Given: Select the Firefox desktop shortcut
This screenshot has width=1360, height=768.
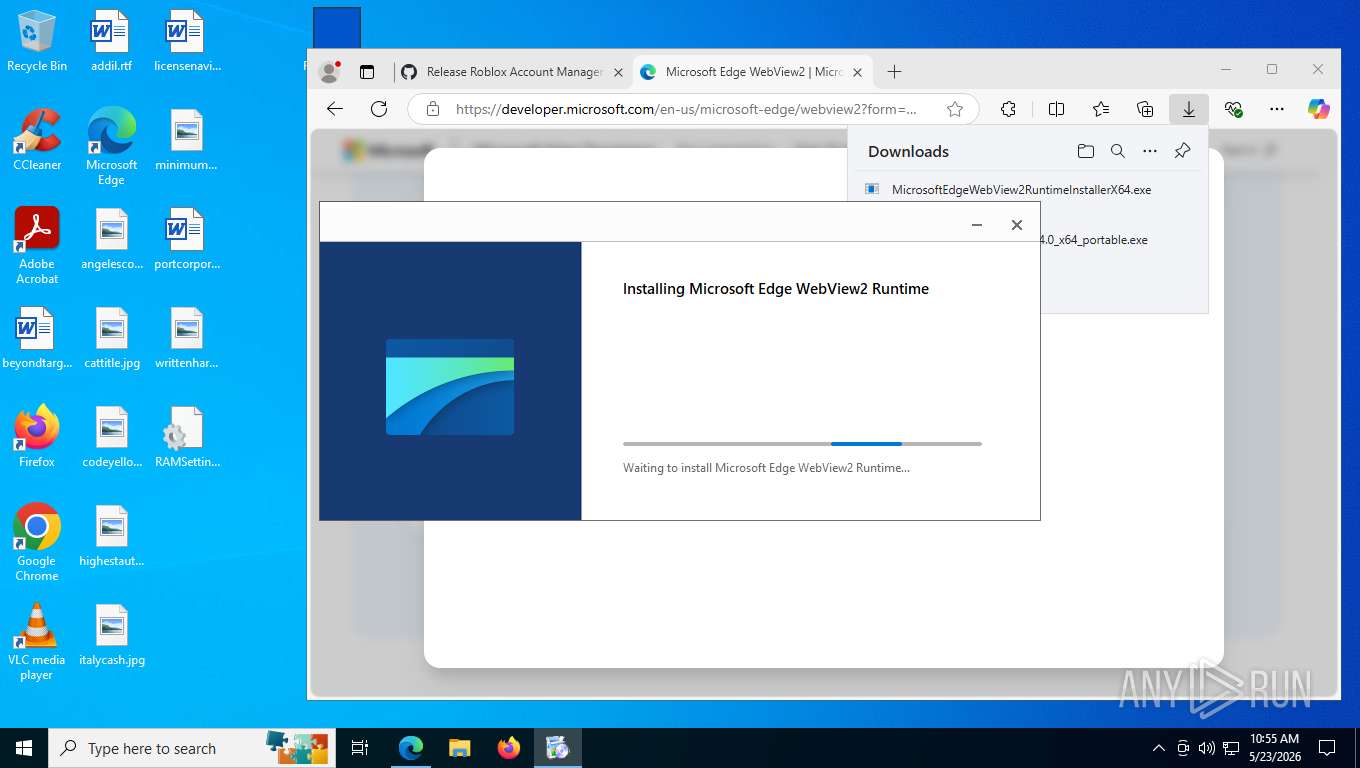Looking at the screenshot, I should tap(37, 437).
